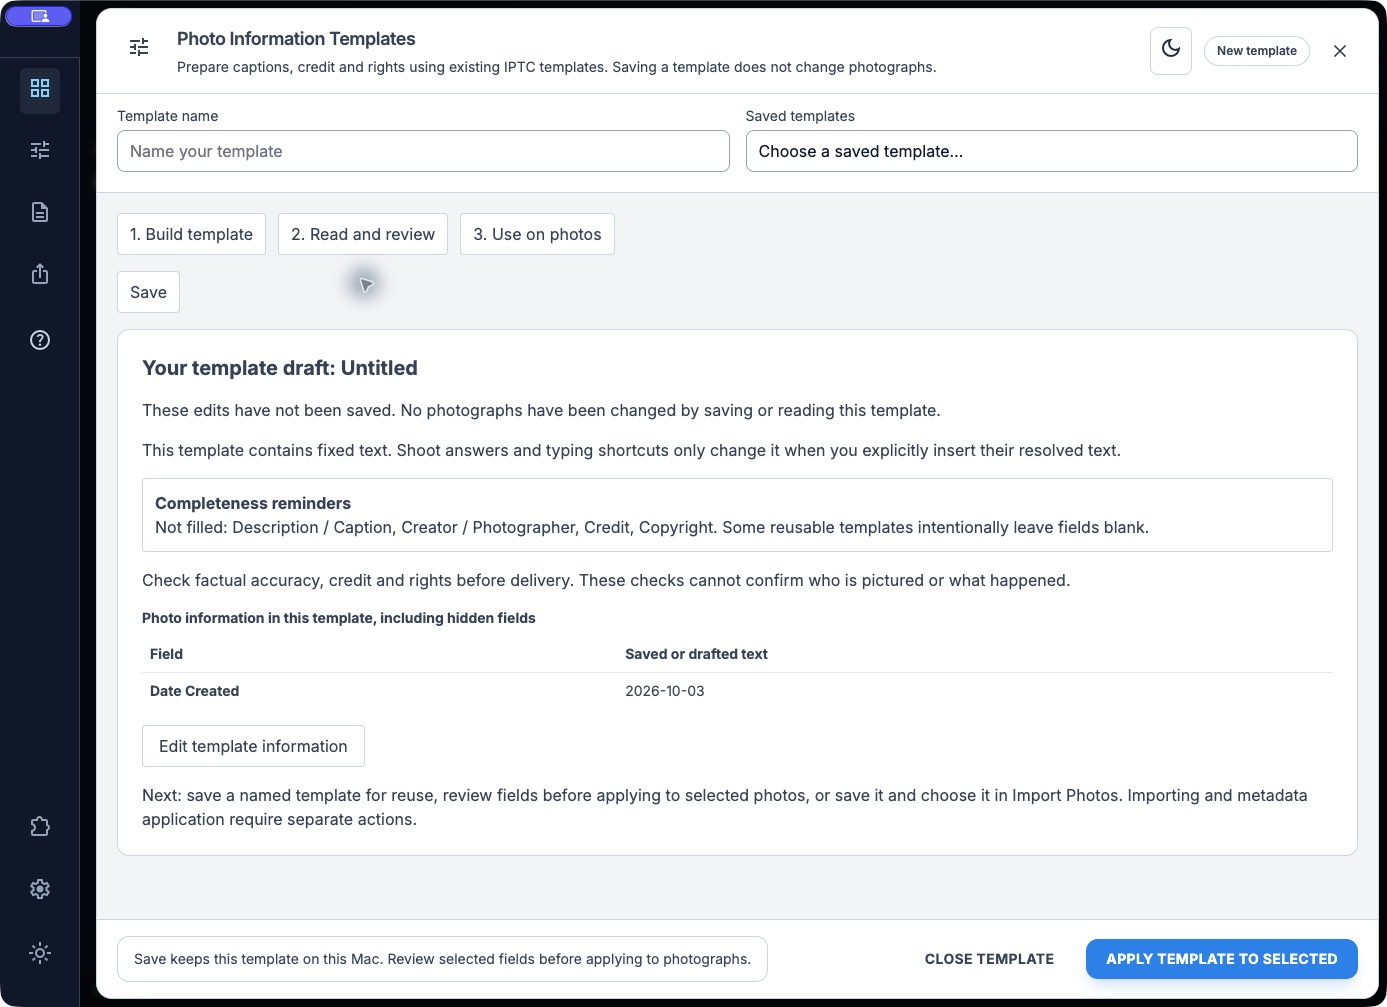1387x1007 pixels.
Task: Focus the Template name input field
Action: (423, 151)
